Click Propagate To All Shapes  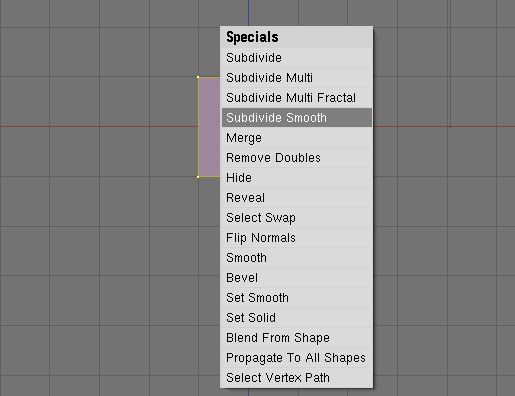tap(297, 358)
